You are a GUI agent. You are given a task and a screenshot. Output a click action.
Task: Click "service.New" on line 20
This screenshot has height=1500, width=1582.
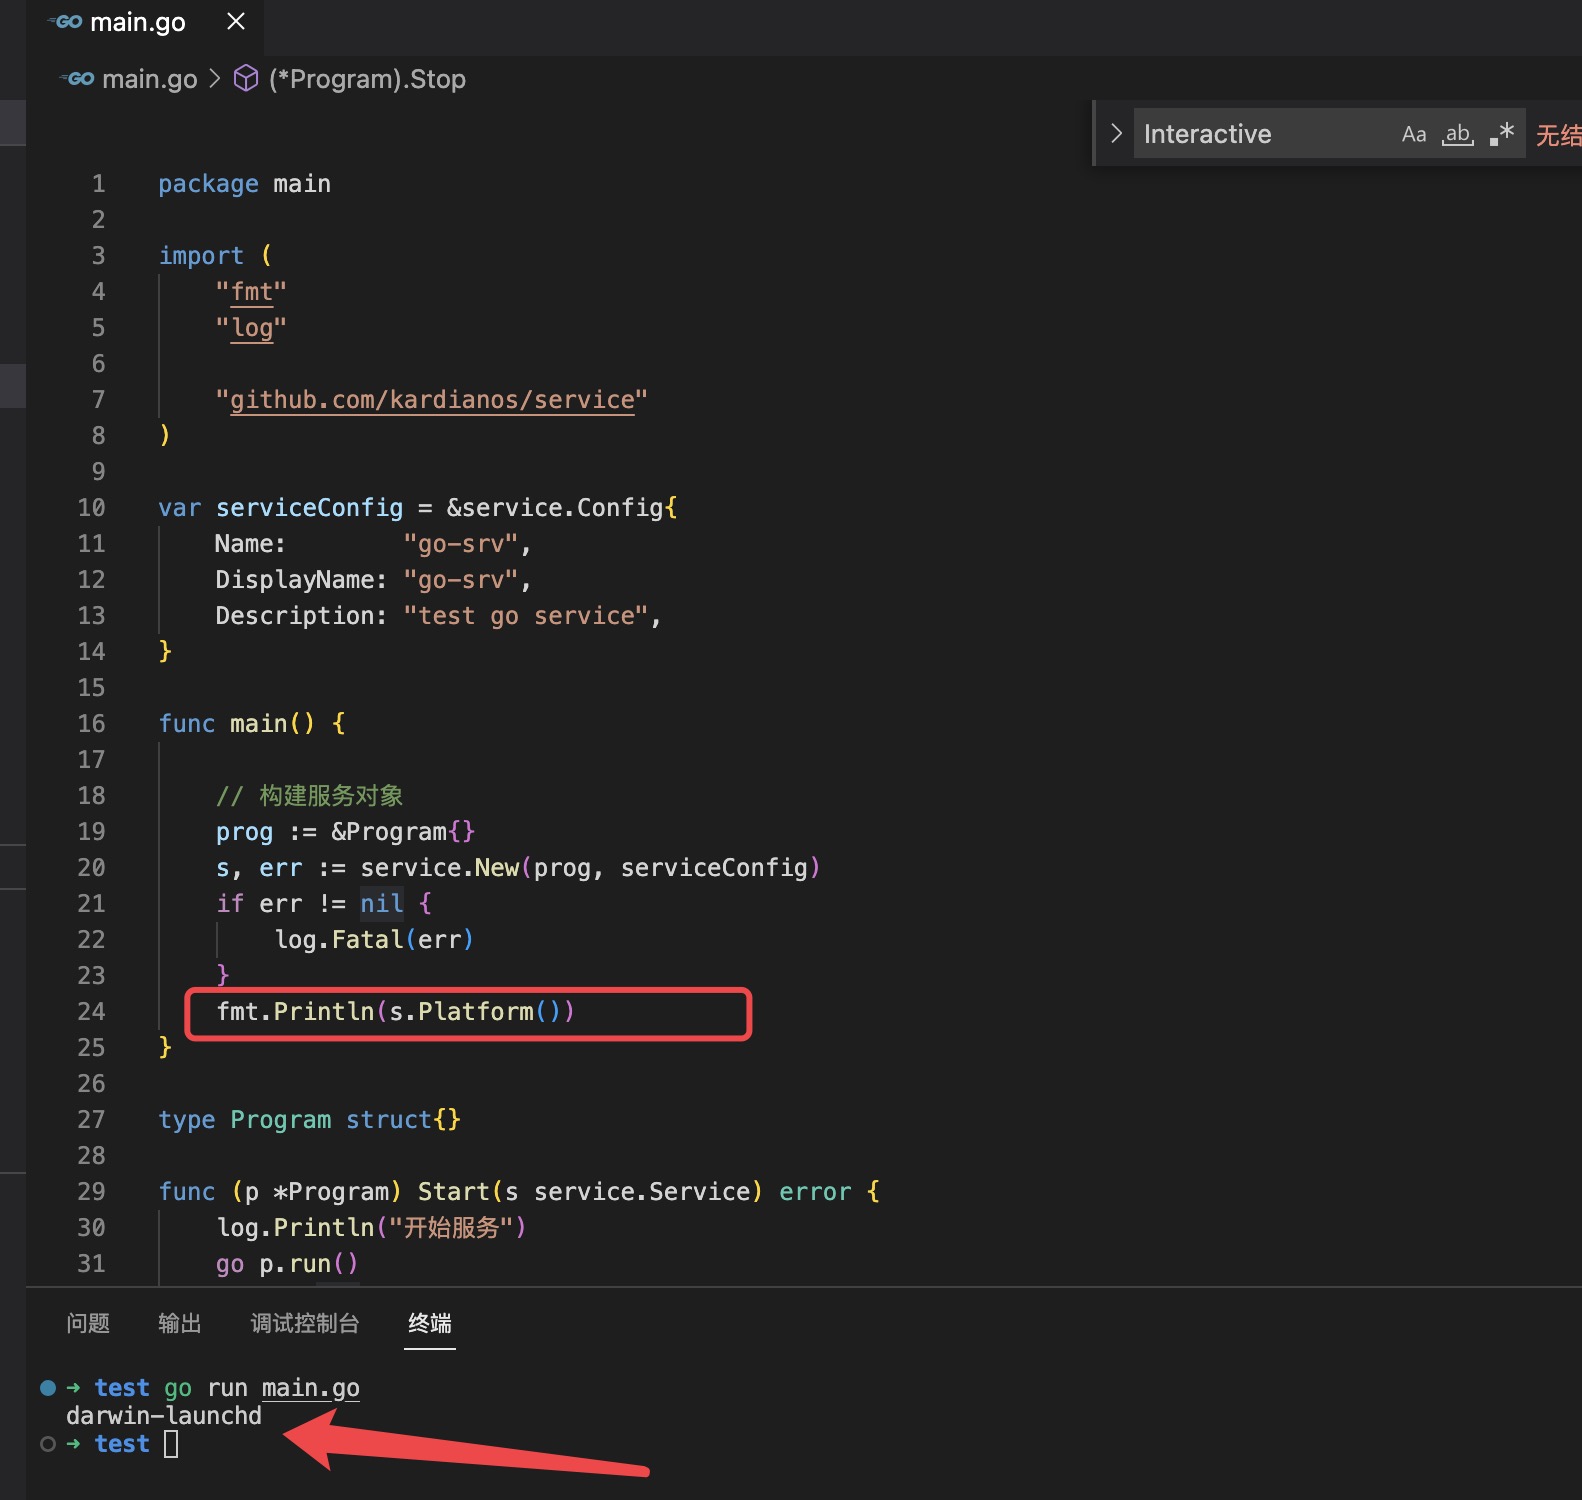click(x=439, y=868)
